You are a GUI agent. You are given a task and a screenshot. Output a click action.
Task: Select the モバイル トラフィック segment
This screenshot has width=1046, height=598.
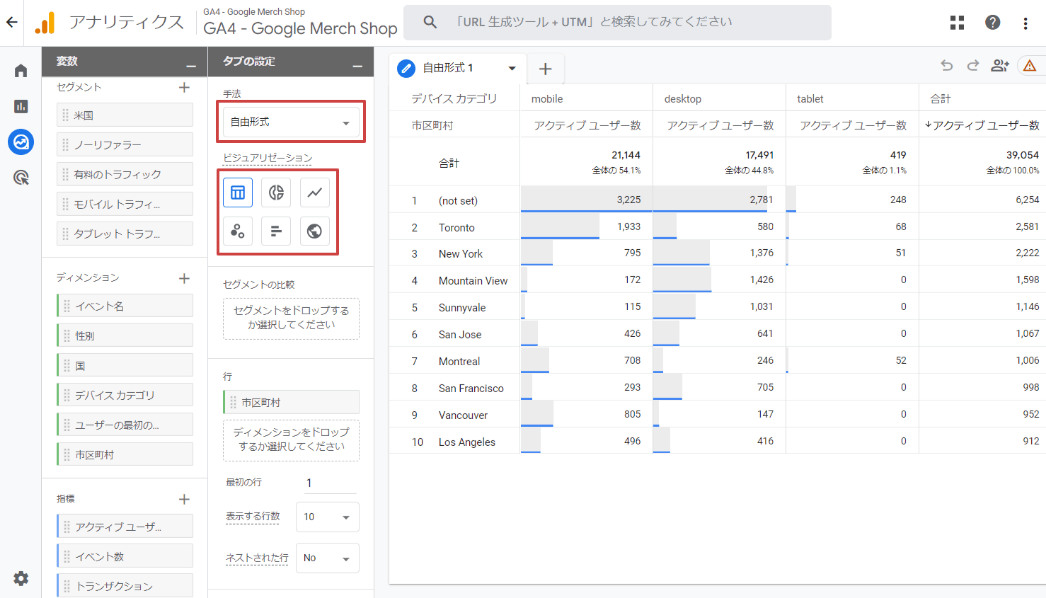pos(125,204)
